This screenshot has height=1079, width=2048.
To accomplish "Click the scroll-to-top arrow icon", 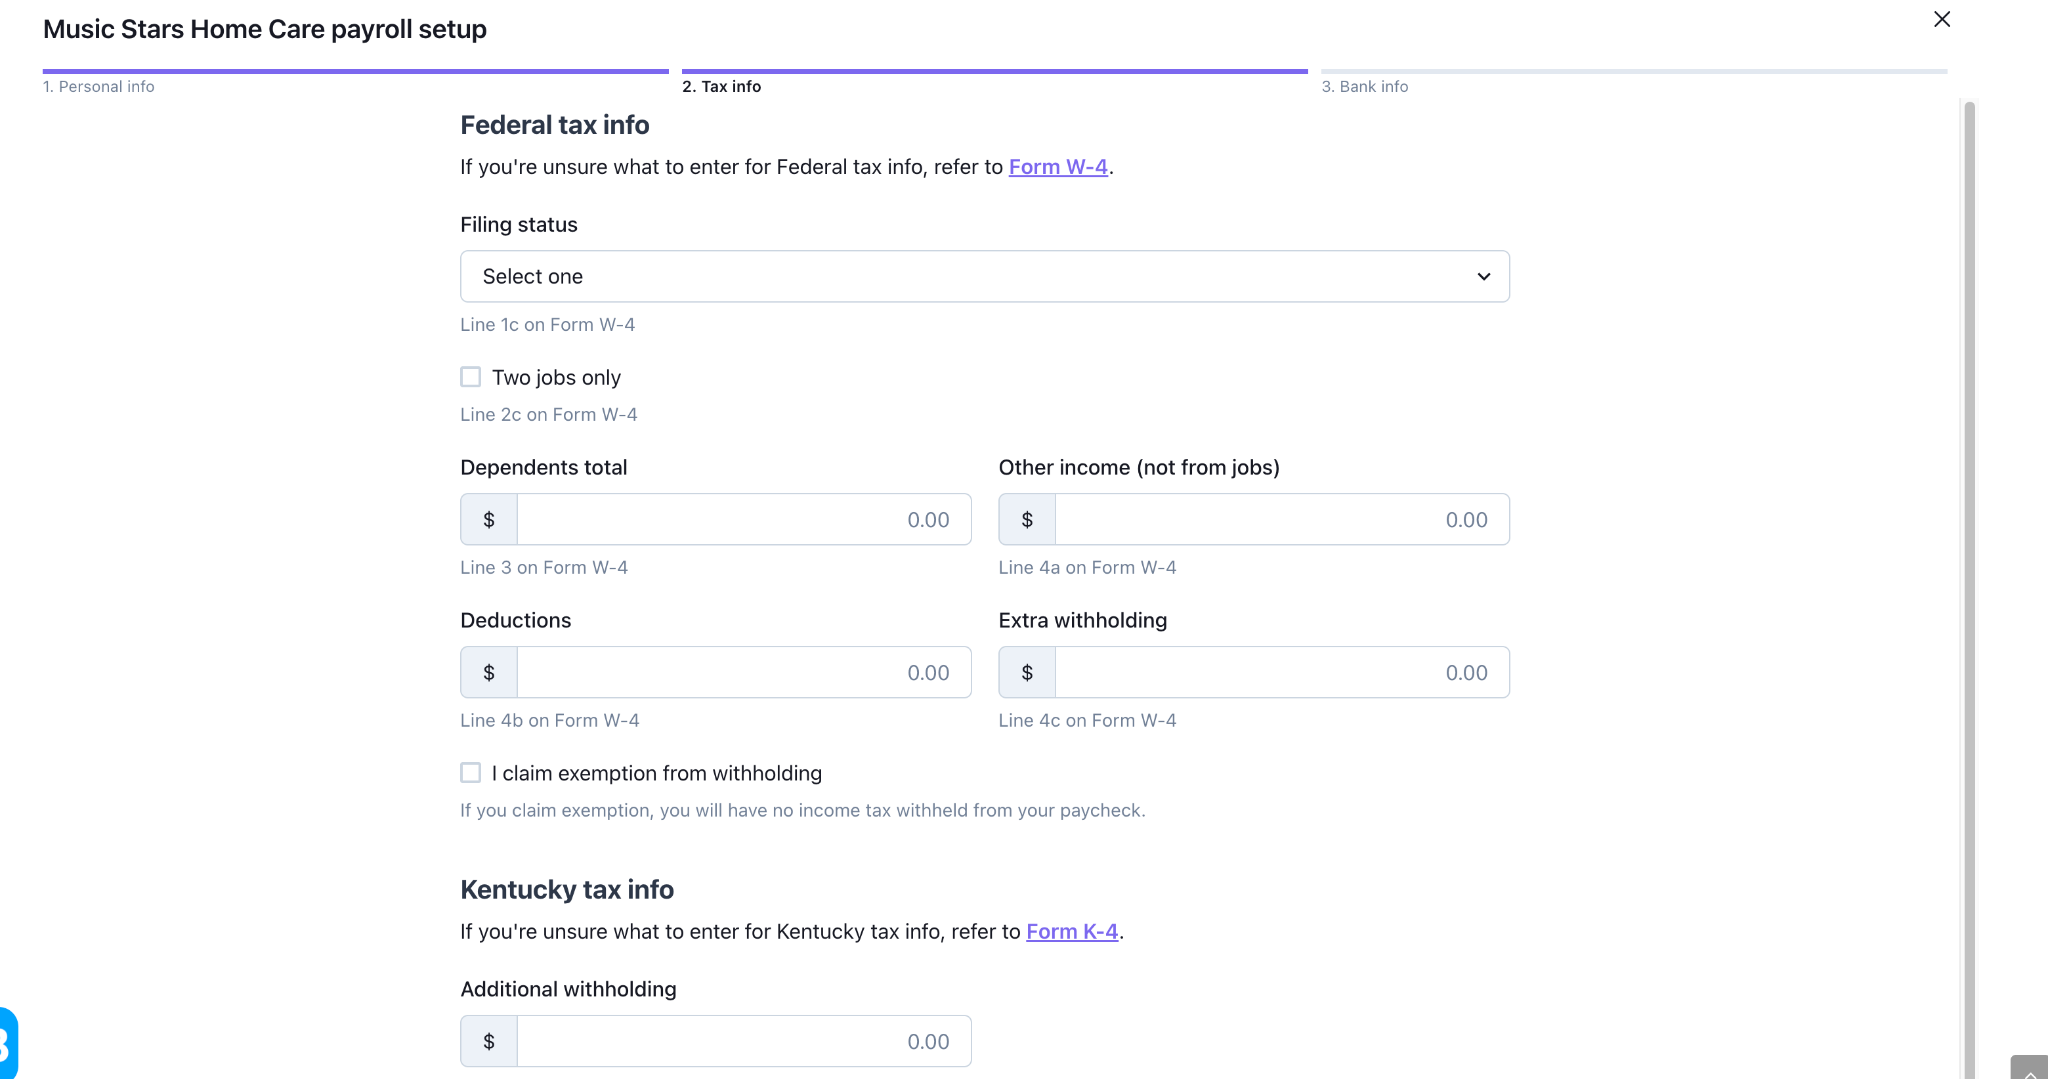I will 2030,1070.
